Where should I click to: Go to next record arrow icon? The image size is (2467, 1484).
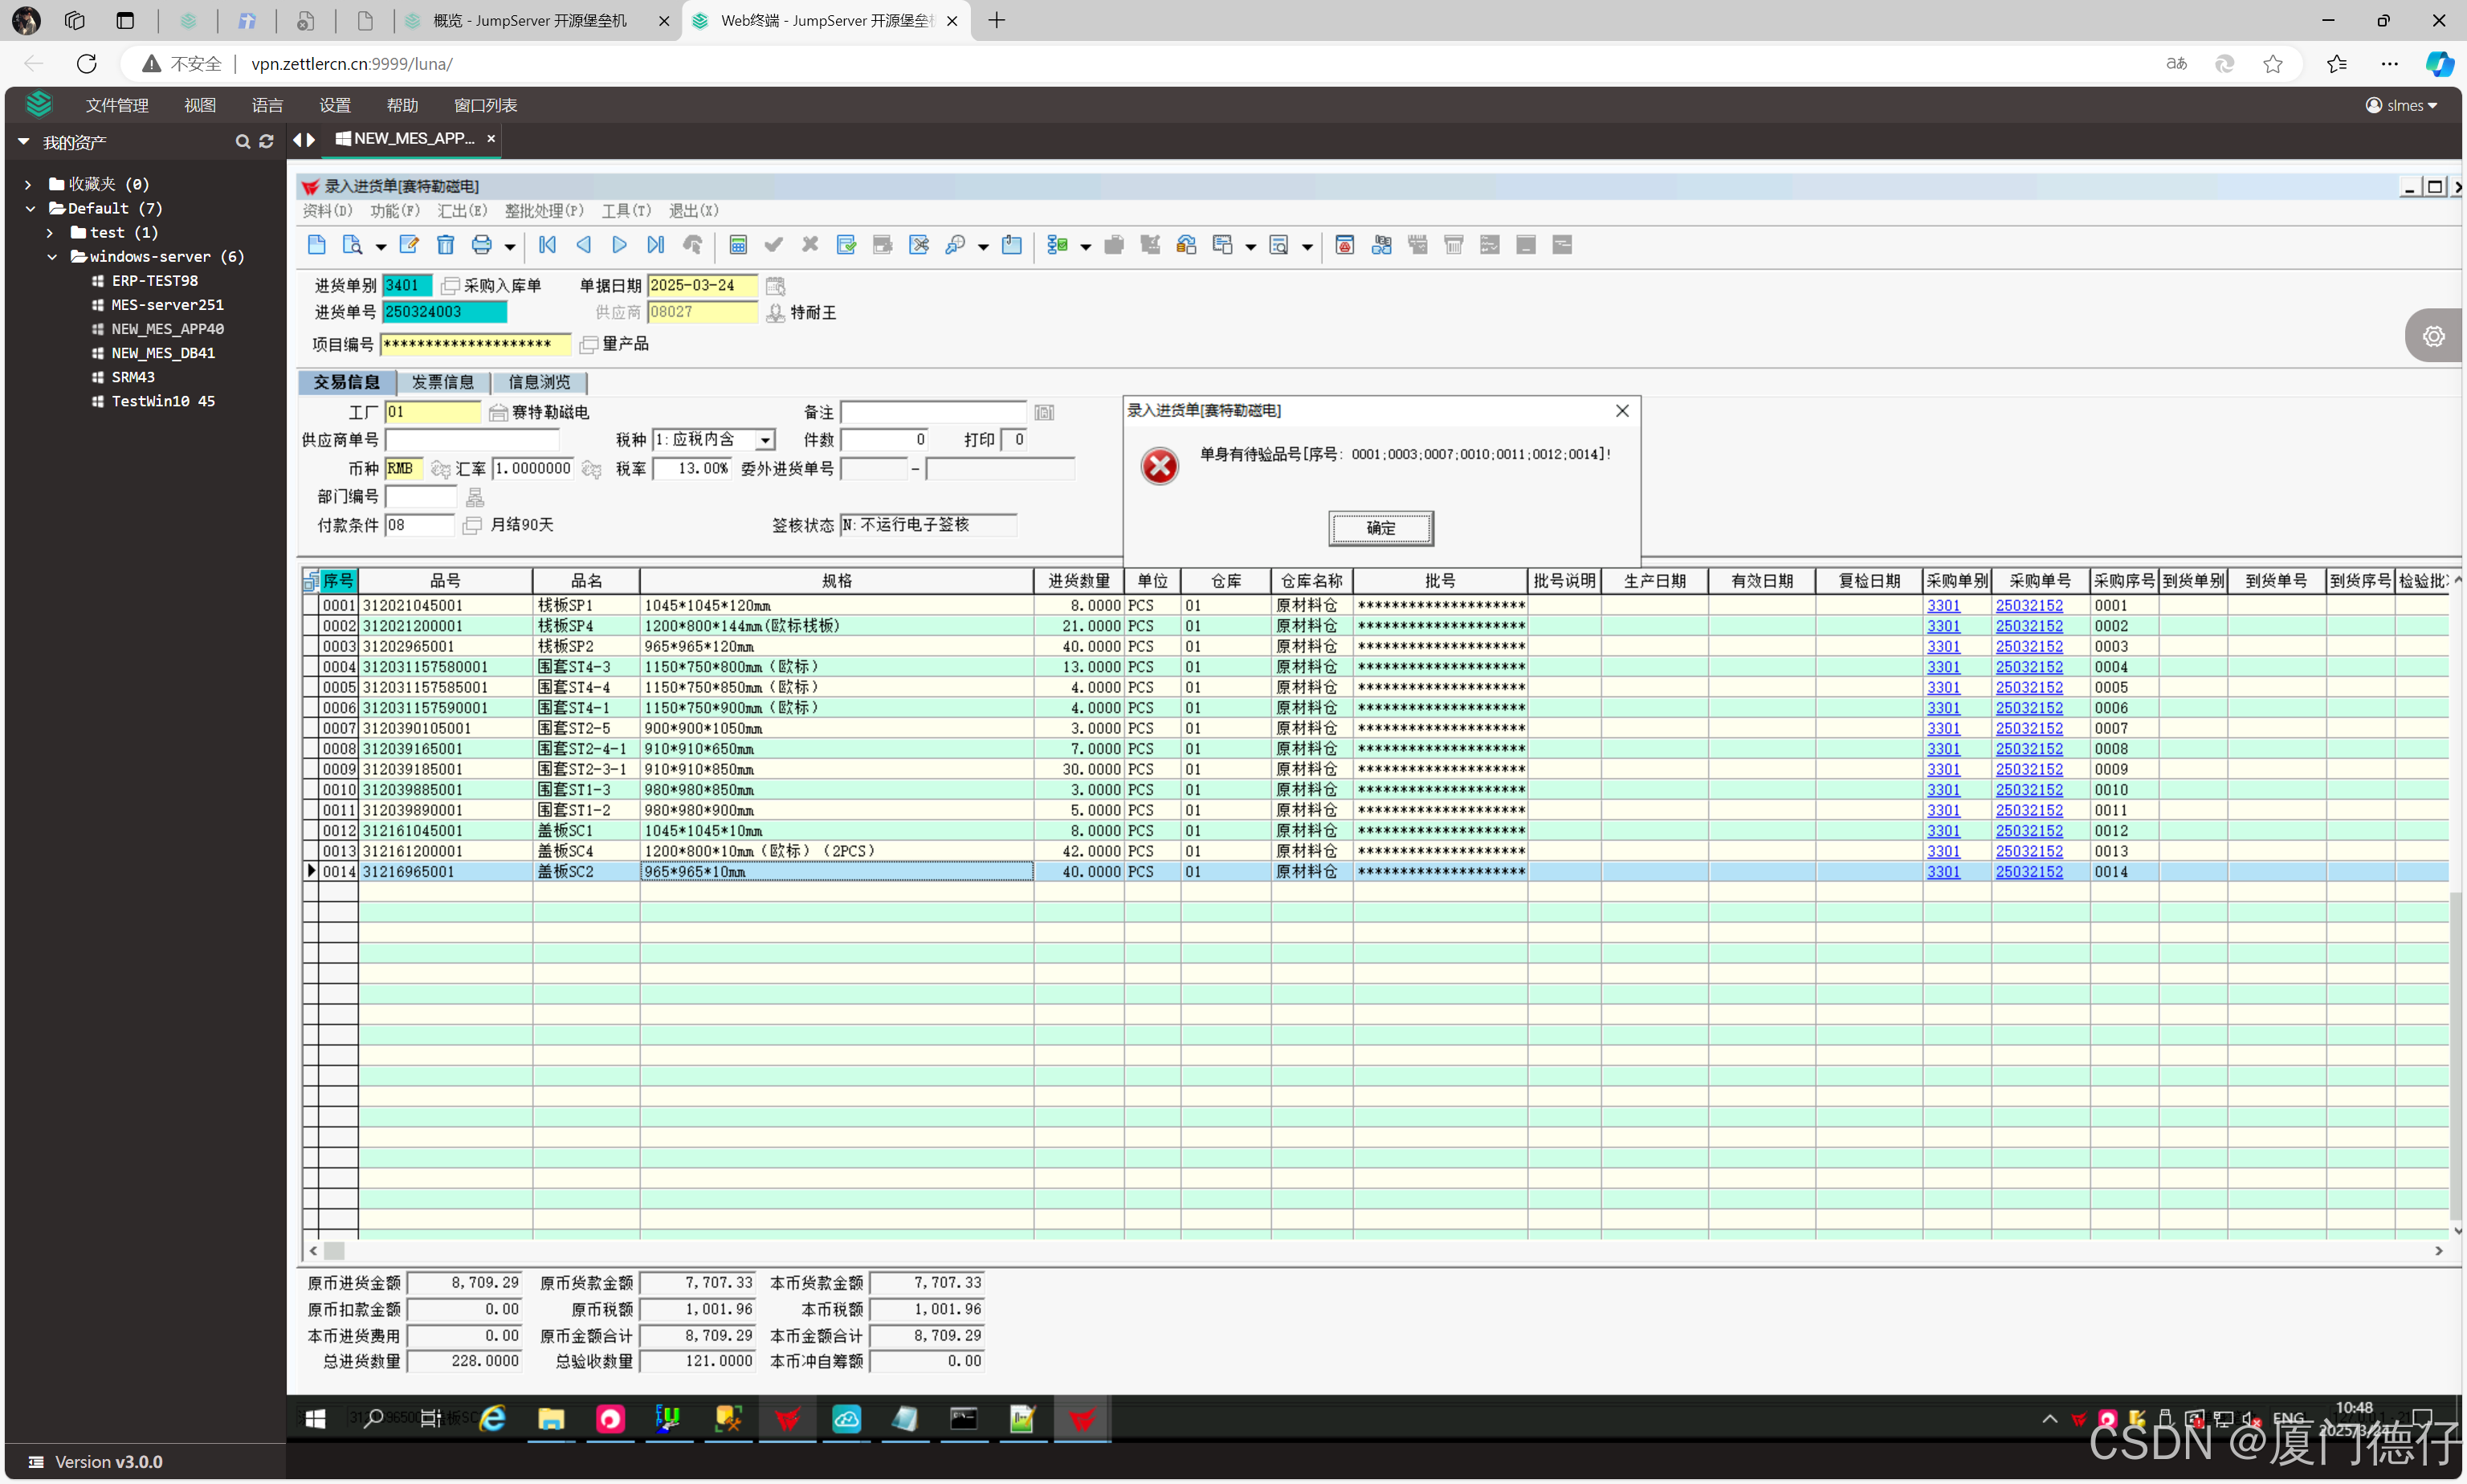tap(619, 245)
